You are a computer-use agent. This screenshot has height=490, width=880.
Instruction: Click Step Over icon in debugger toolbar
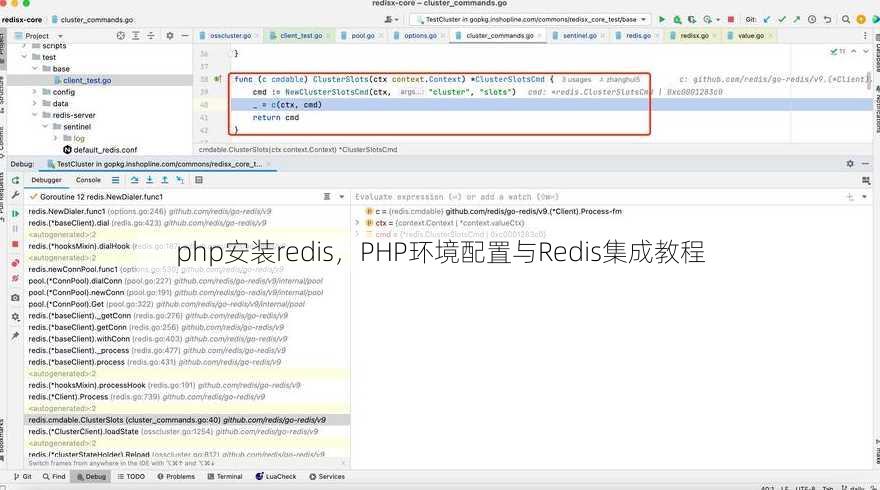tap(135, 180)
